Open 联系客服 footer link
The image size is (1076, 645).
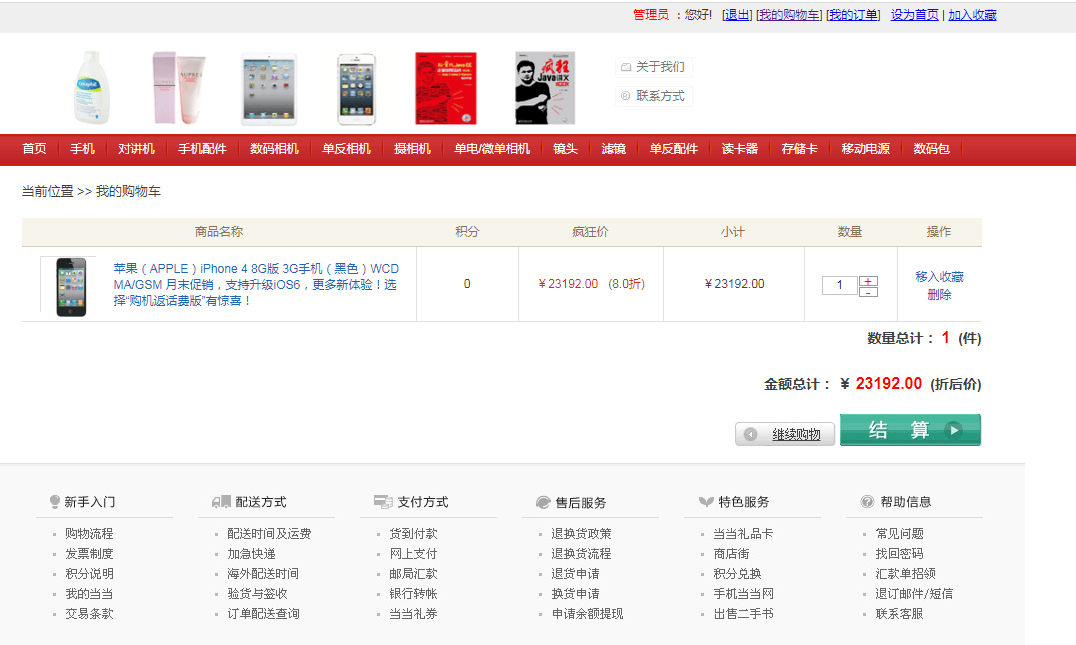click(900, 613)
